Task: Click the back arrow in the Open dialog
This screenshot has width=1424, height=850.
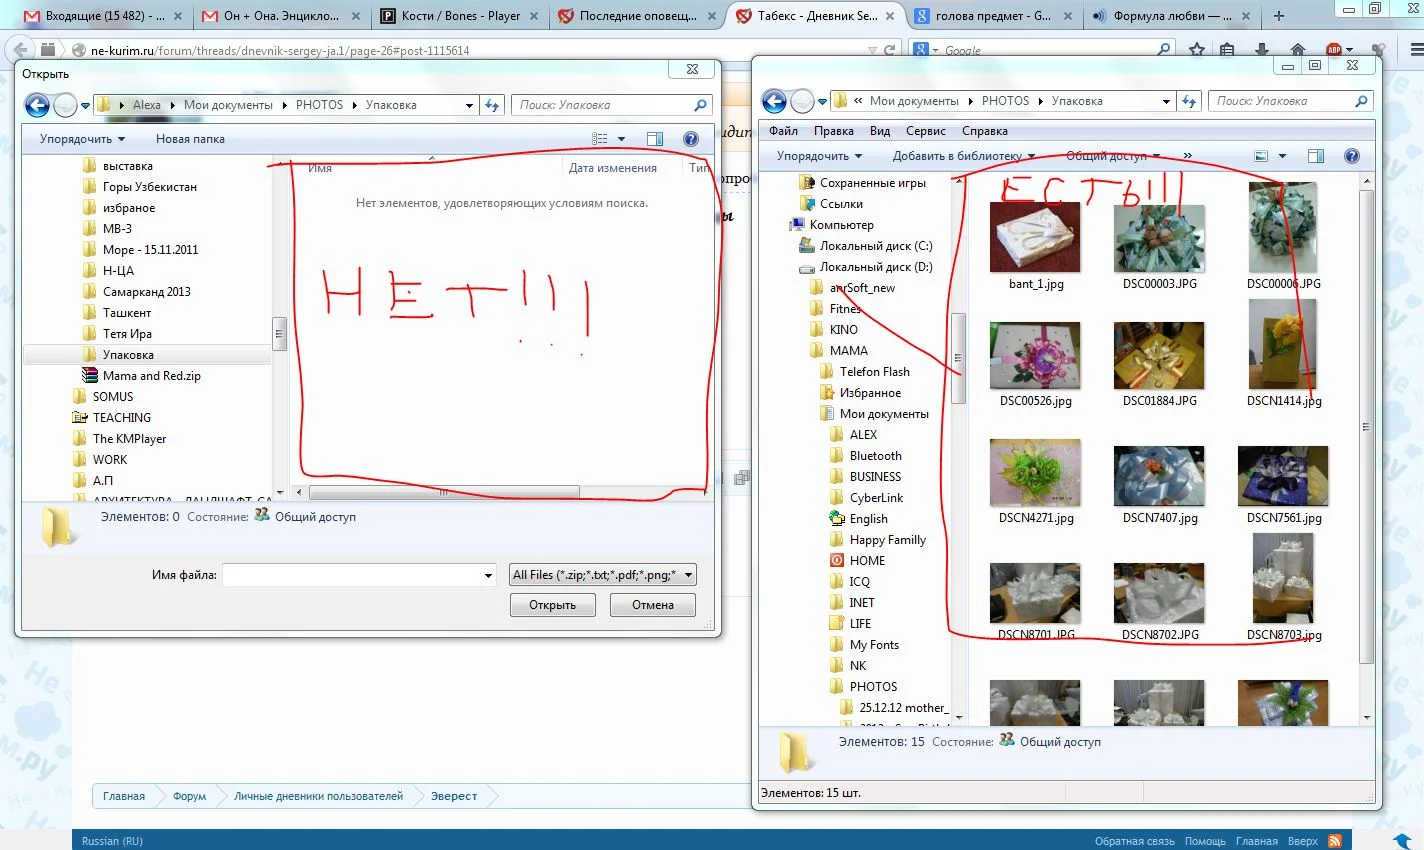Action: tap(37, 105)
